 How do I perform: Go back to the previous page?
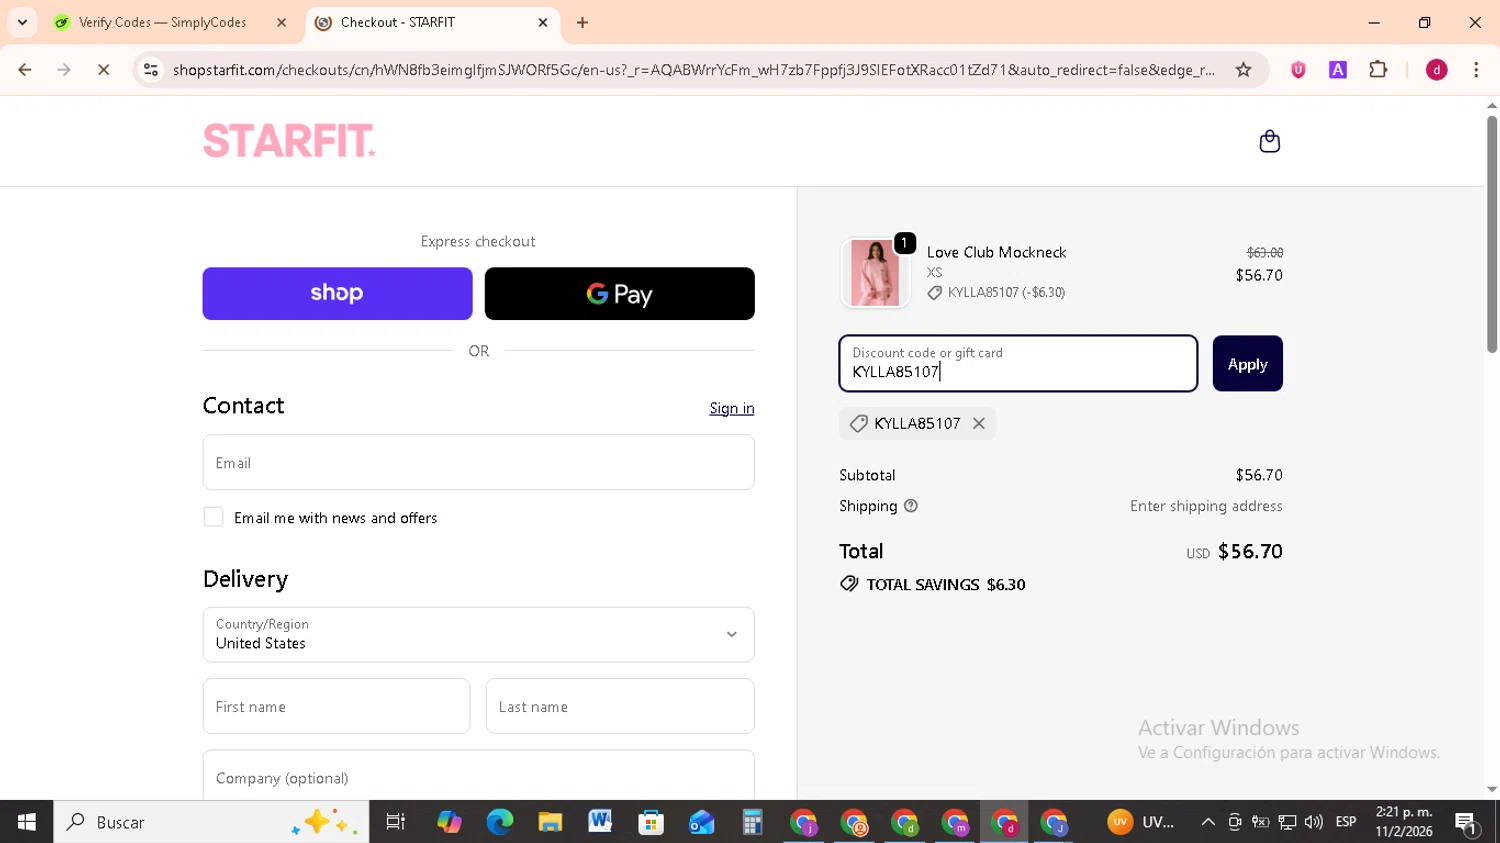click(x=25, y=70)
